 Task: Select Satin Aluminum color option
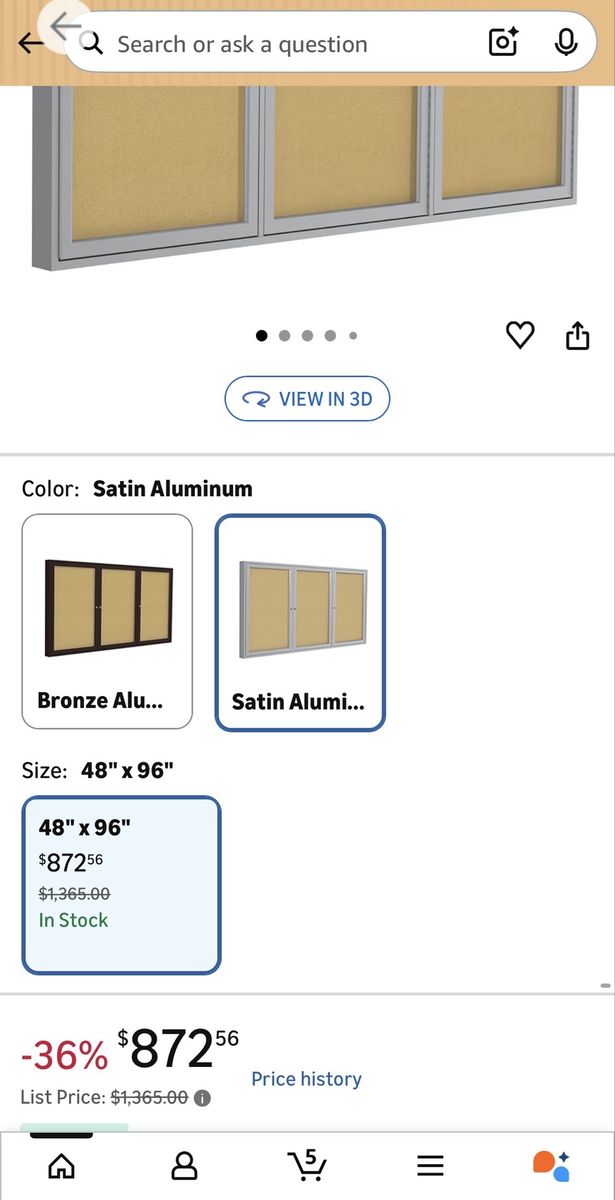(300, 621)
